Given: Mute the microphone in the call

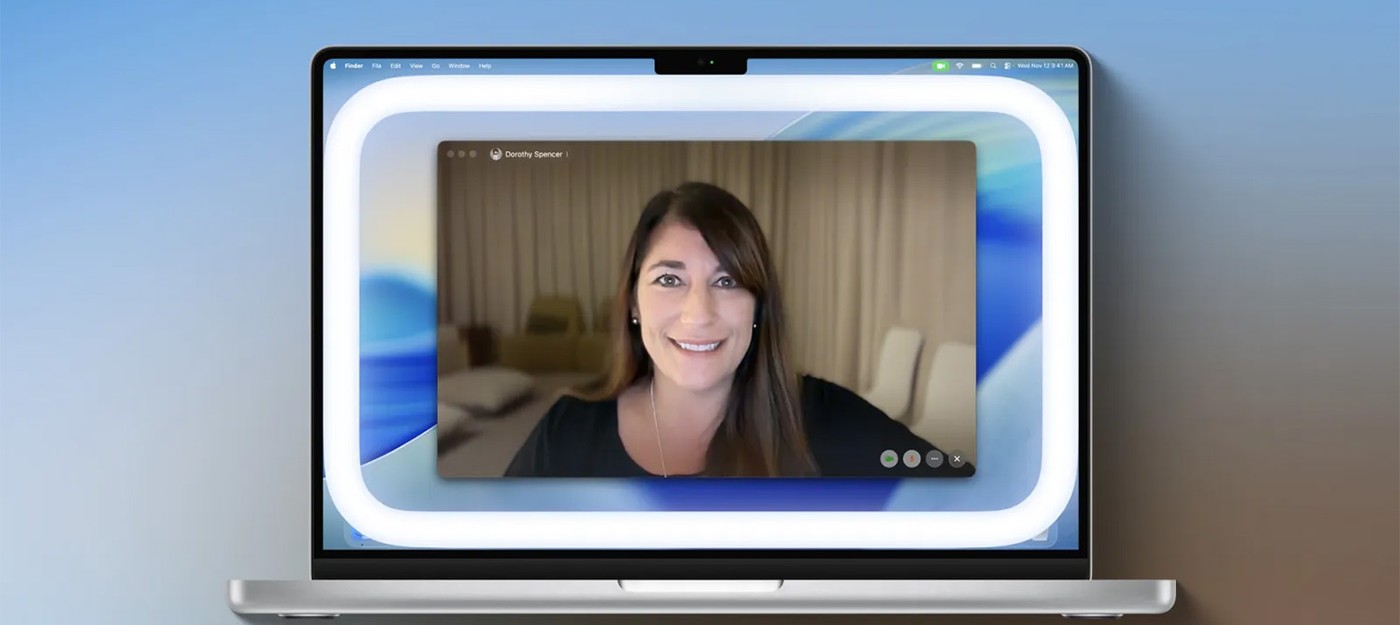Looking at the screenshot, I should 911,459.
